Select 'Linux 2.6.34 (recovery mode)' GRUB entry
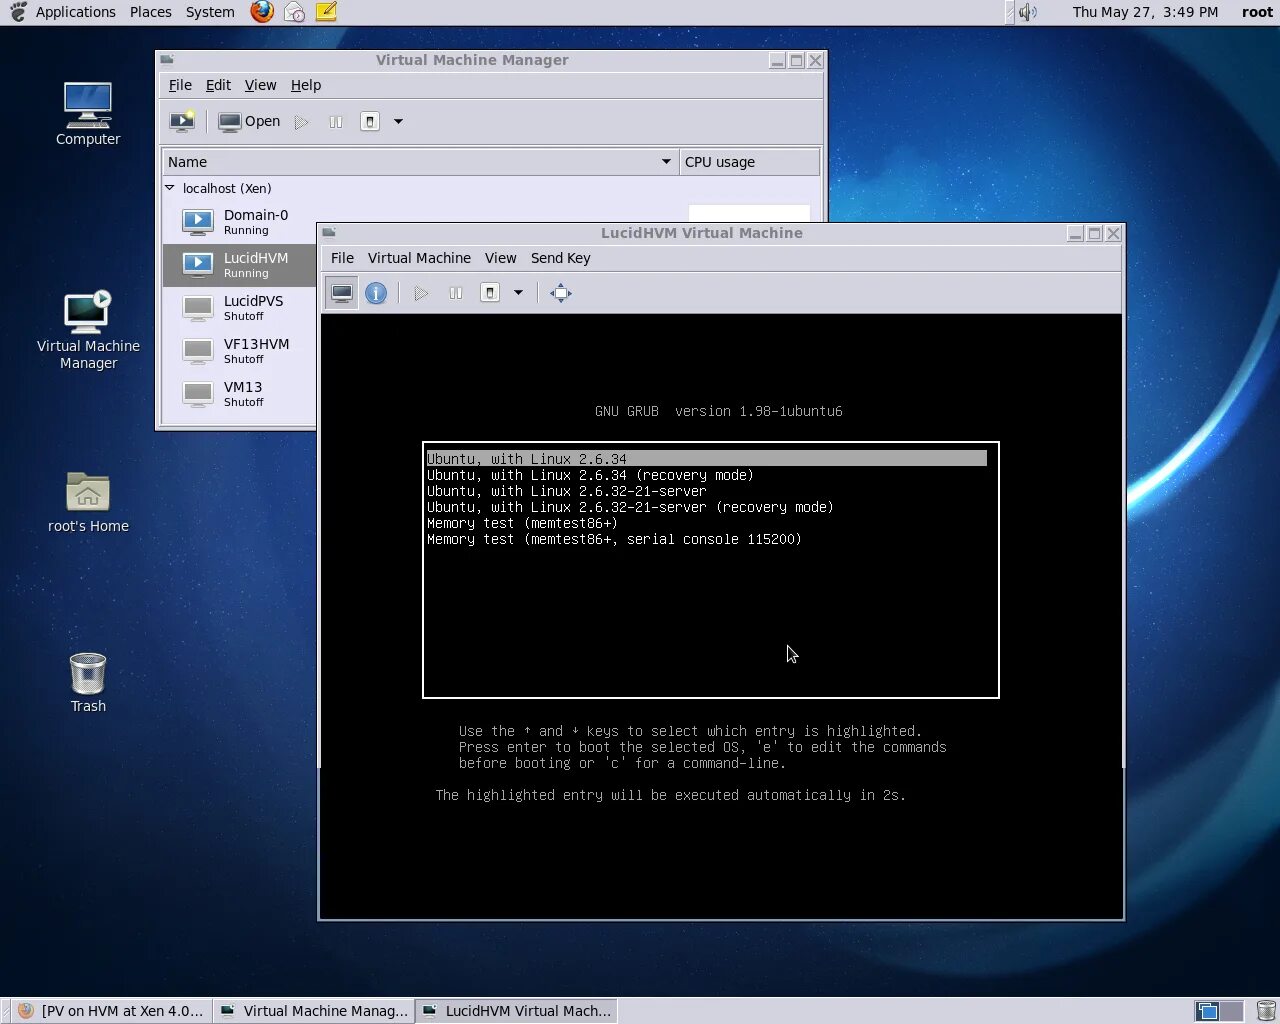The image size is (1280, 1024). click(590, 475)
